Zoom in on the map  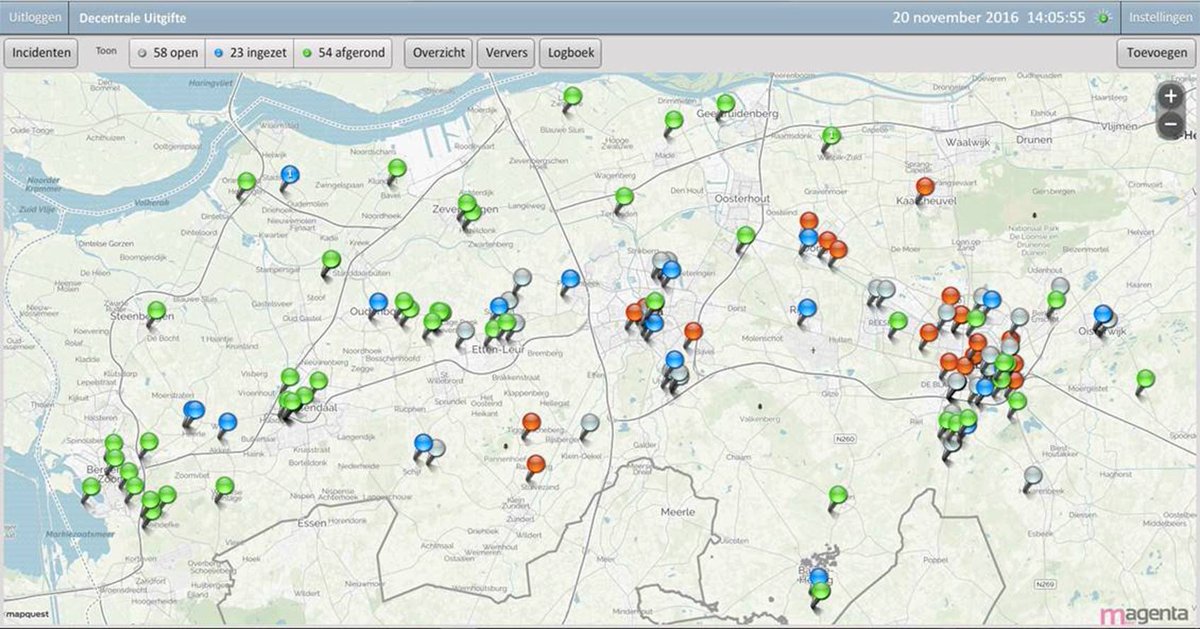coord(1171,96)
